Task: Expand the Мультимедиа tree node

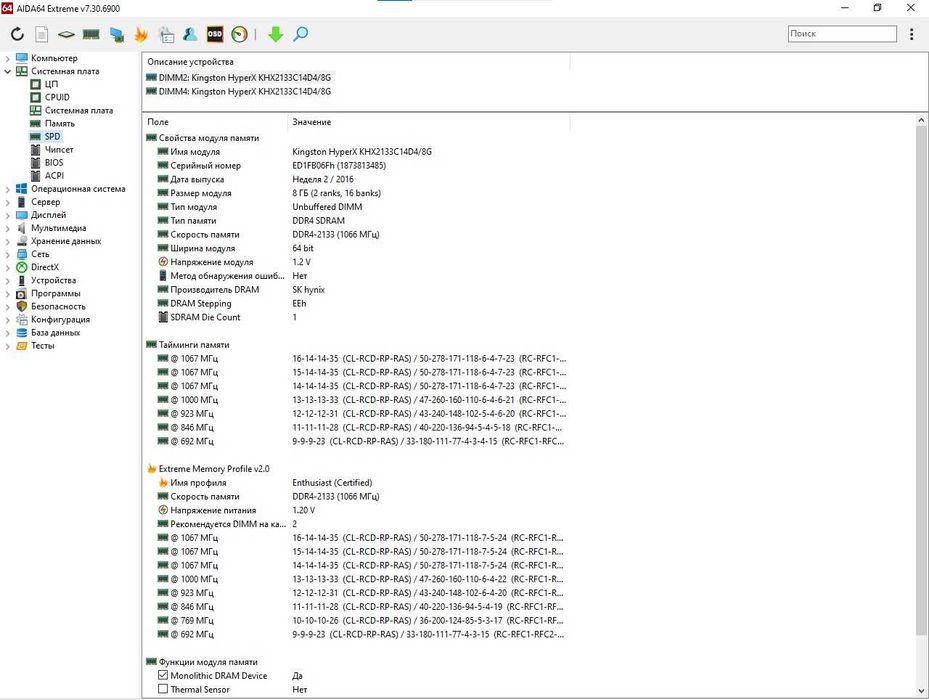Action: click(x=7, y=228)
